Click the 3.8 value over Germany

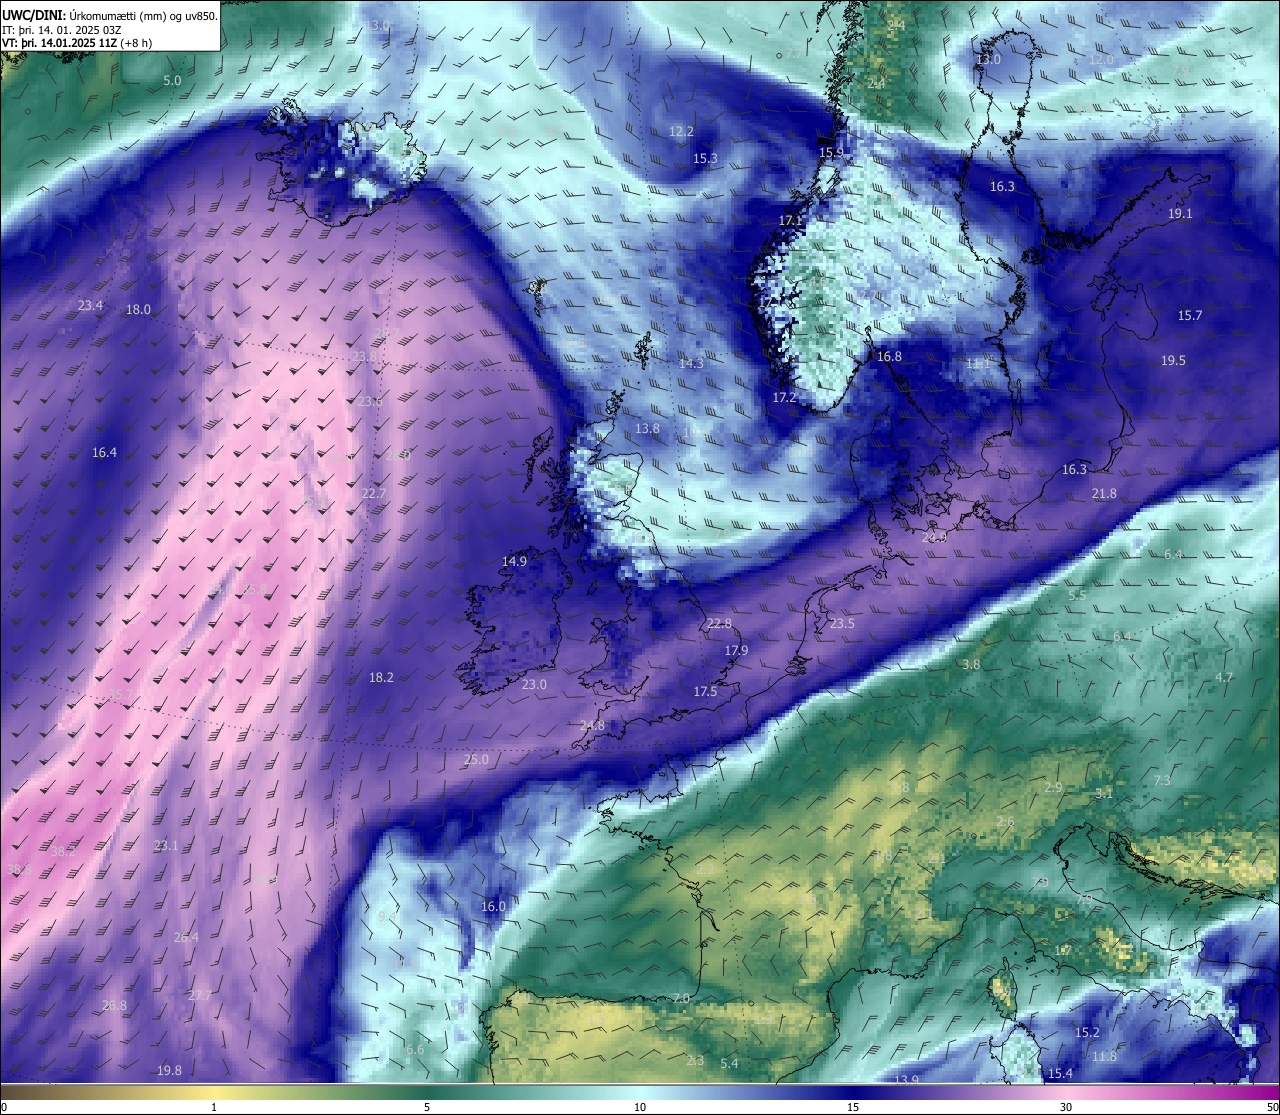971,664
